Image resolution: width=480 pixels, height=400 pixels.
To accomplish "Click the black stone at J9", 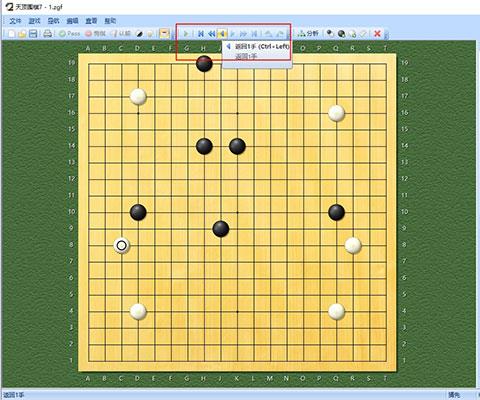I will [221, 229].
